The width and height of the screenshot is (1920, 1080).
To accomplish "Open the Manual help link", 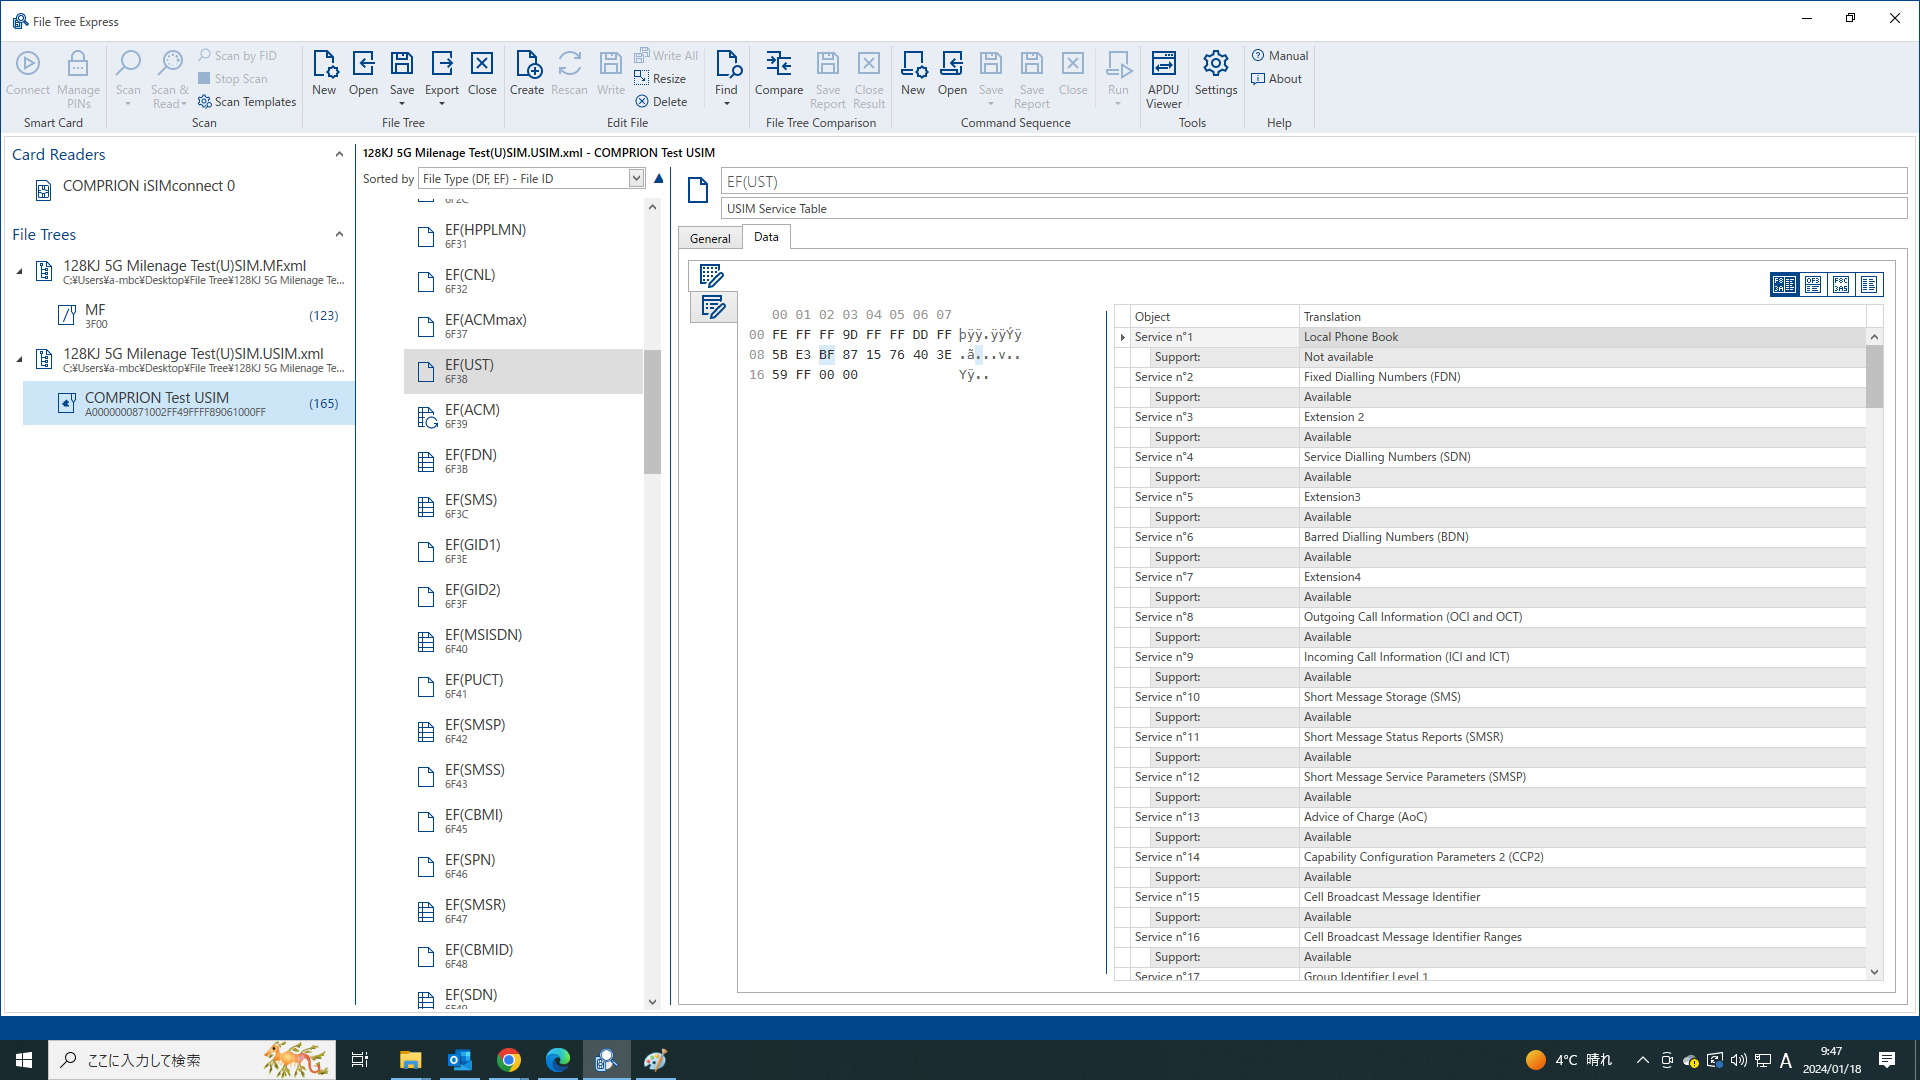I will point(1279,56).
